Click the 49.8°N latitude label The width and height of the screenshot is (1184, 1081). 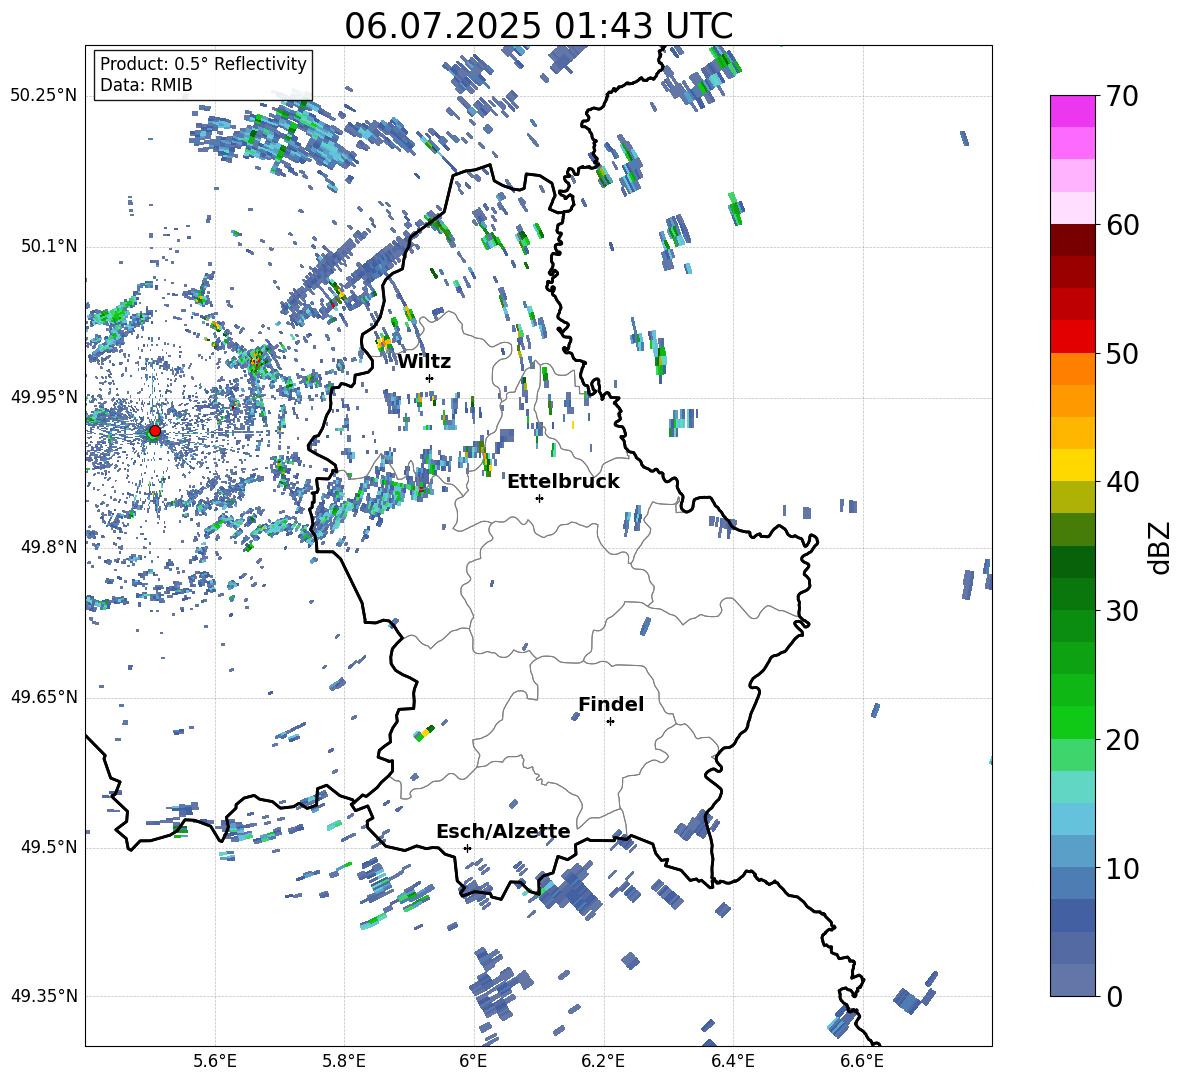[x=49, y=546]
